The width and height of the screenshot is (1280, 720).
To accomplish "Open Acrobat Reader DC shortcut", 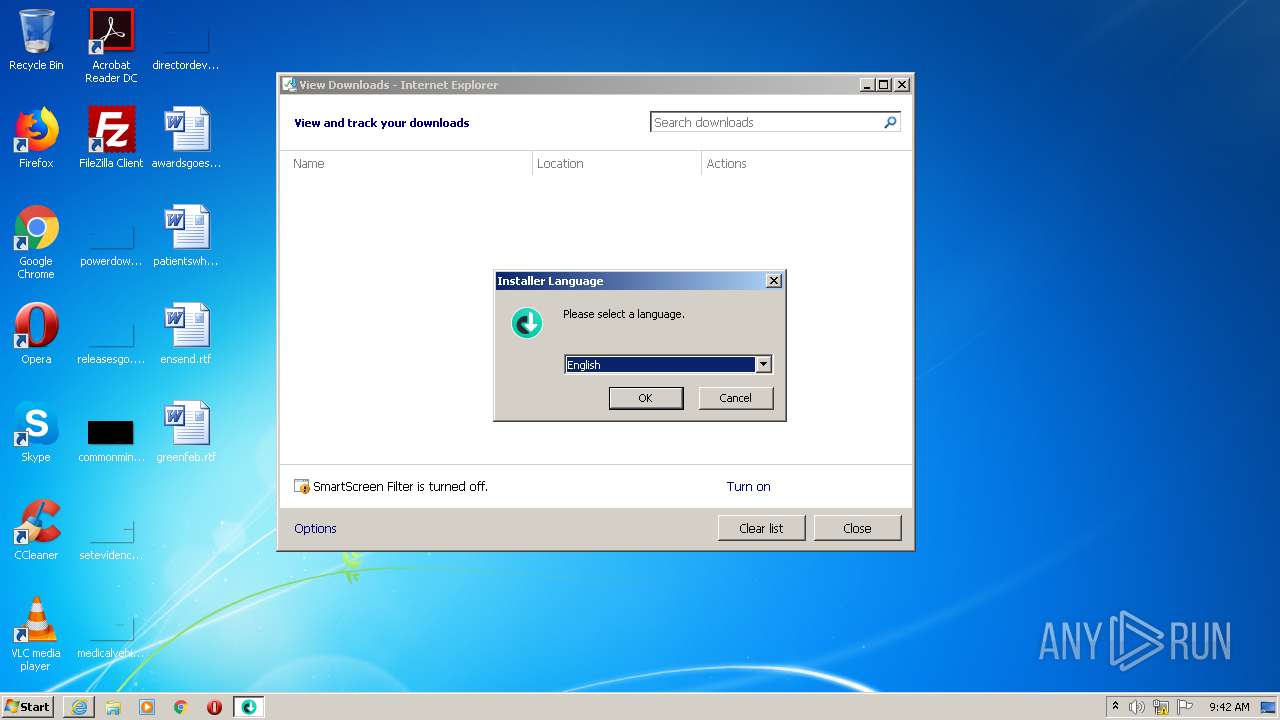I will (x=111, y=46).
